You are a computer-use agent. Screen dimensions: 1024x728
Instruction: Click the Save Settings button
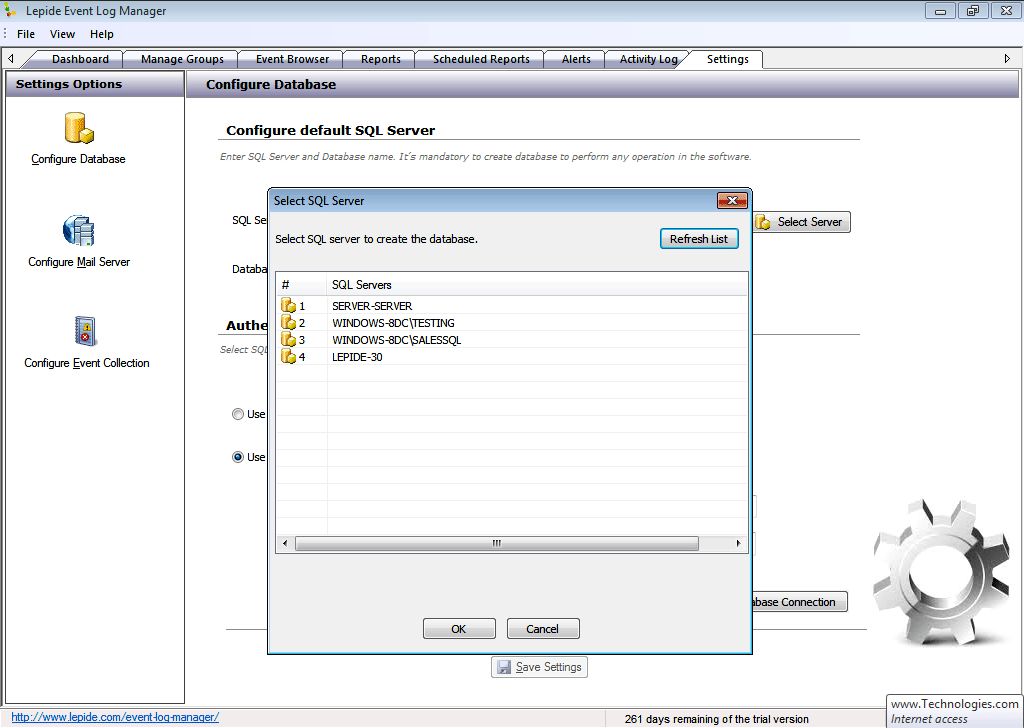(539, 667)
